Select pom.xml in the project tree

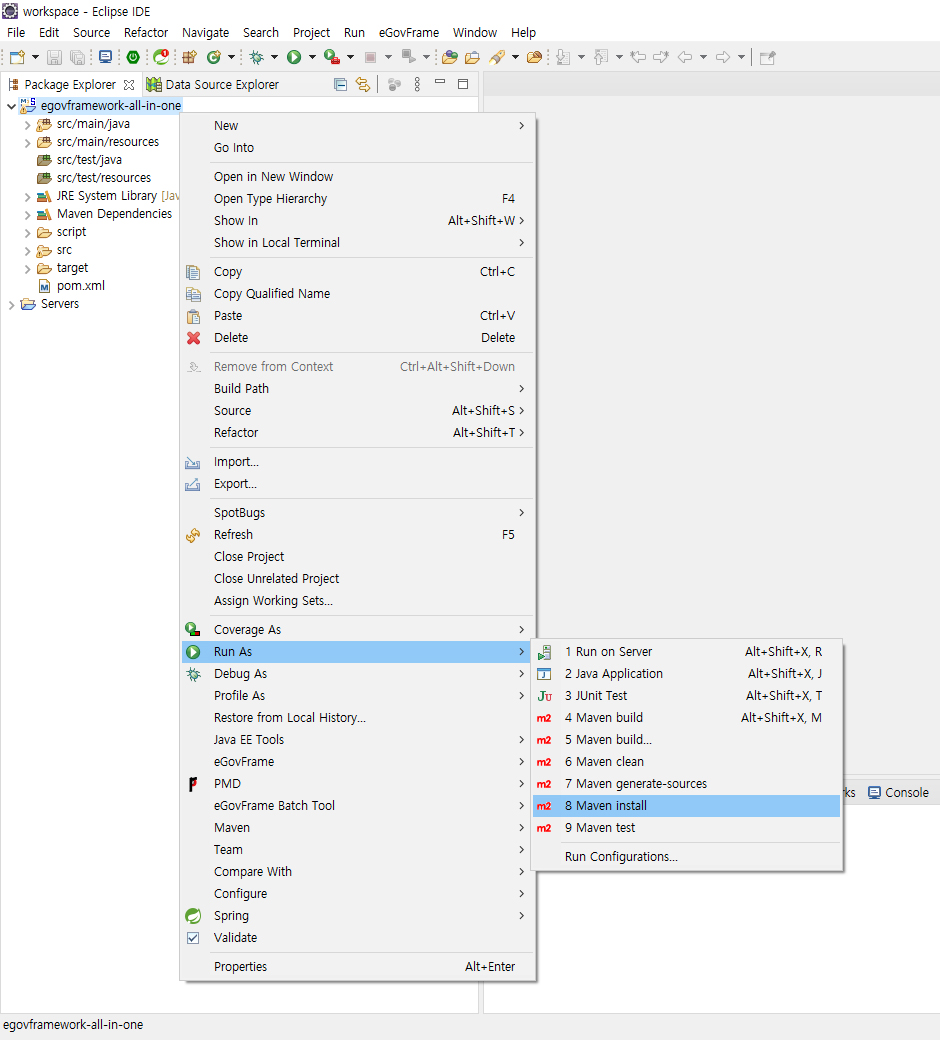pyautogui.click(x=77, y=285)
